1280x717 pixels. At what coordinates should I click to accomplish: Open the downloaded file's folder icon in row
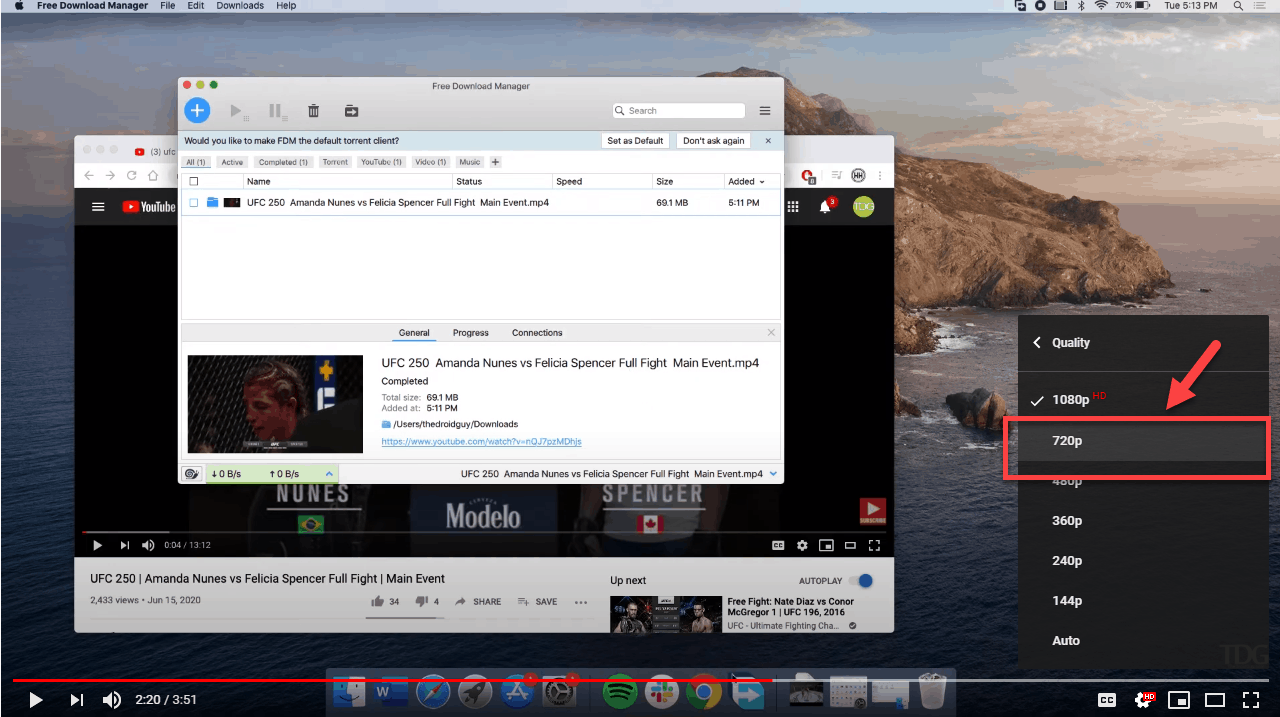pos(212,202)
